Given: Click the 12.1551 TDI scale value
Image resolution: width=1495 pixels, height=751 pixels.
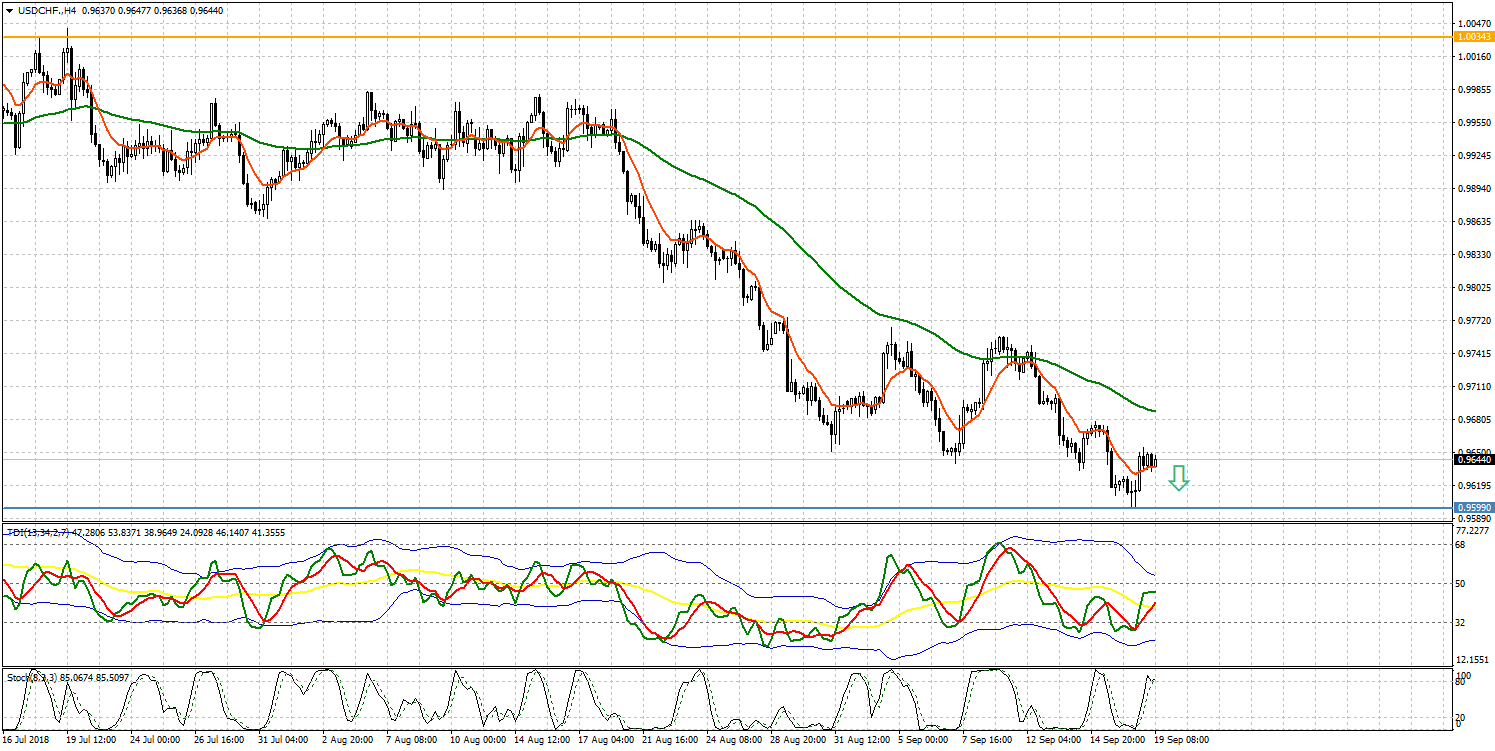Looking at the screenshot, I should coord(1473,660).
